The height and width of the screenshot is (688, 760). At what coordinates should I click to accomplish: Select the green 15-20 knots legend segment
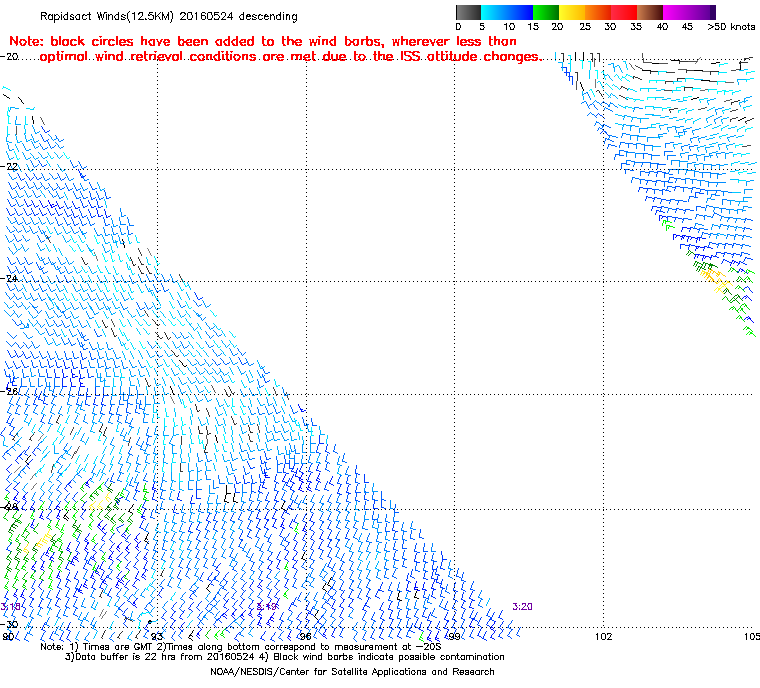click(546, 12)
